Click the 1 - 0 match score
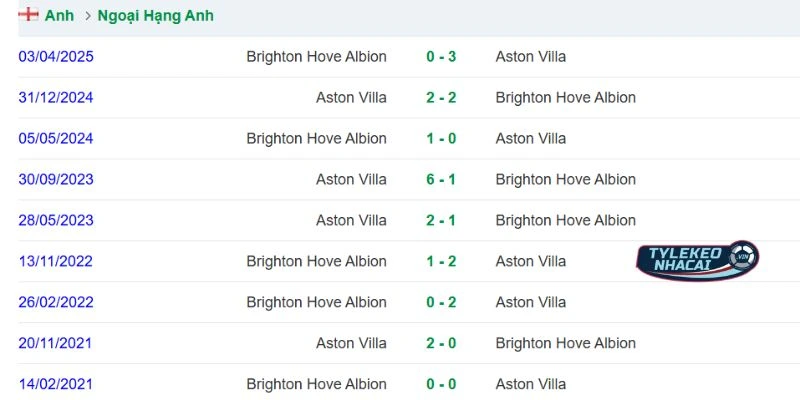 pyautogui.click(x=441, y=139)
